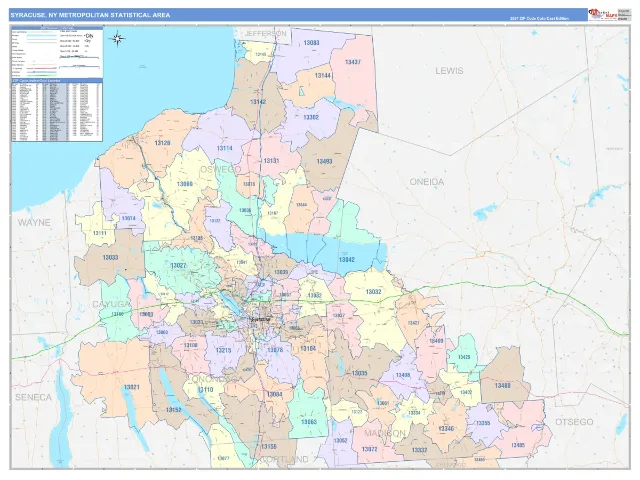Viewport: 640px width, 480px height.
Task: Click ZIP code 13052 label
Action: click(x=340, y=440)
